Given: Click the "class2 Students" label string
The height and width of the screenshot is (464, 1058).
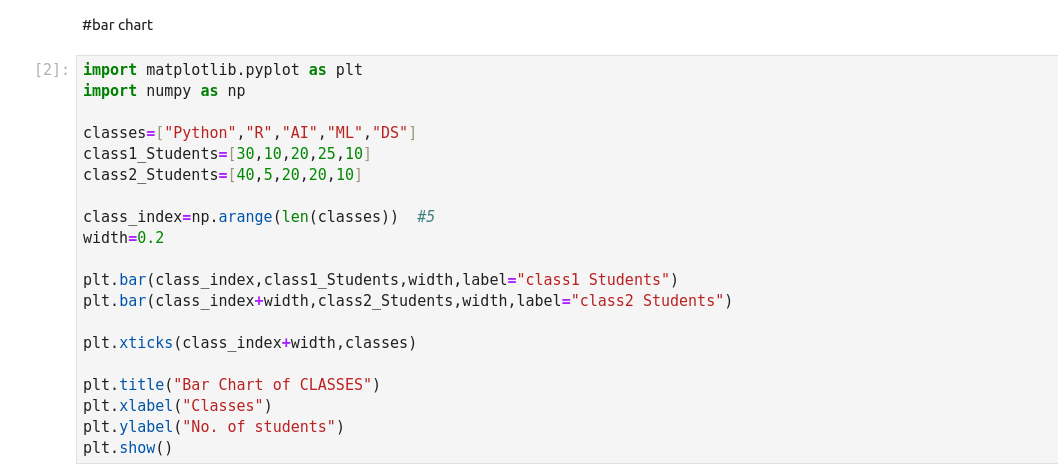Looking at the screenshot, I should point(647,301).
